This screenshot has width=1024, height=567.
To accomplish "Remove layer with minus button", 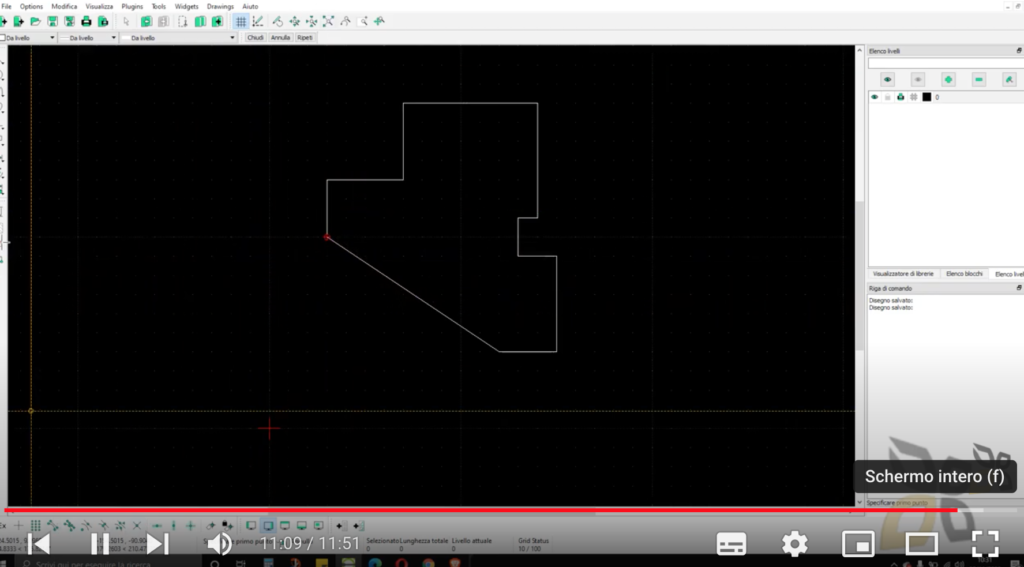I will coord(978,80).
